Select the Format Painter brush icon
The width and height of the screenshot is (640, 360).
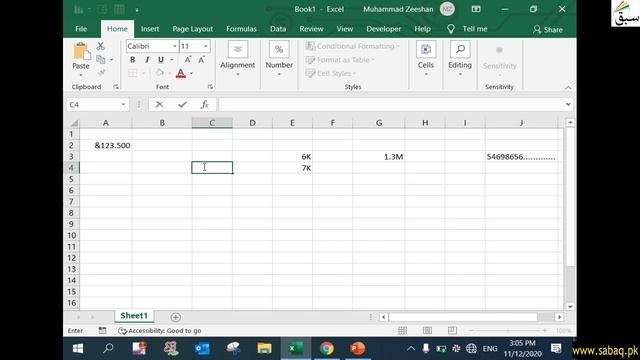pos(101,73)
